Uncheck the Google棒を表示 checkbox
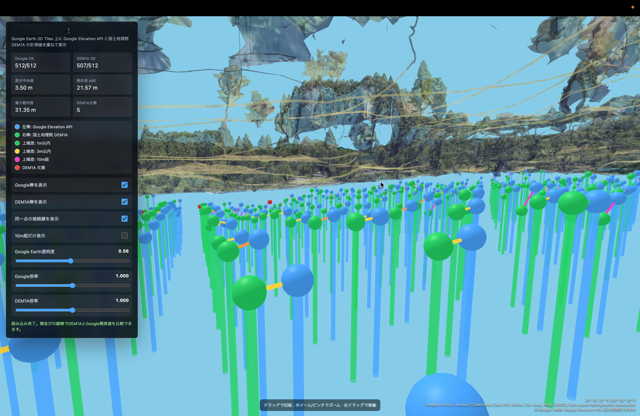Screen dimensions: 640x416 click(124, 185)
